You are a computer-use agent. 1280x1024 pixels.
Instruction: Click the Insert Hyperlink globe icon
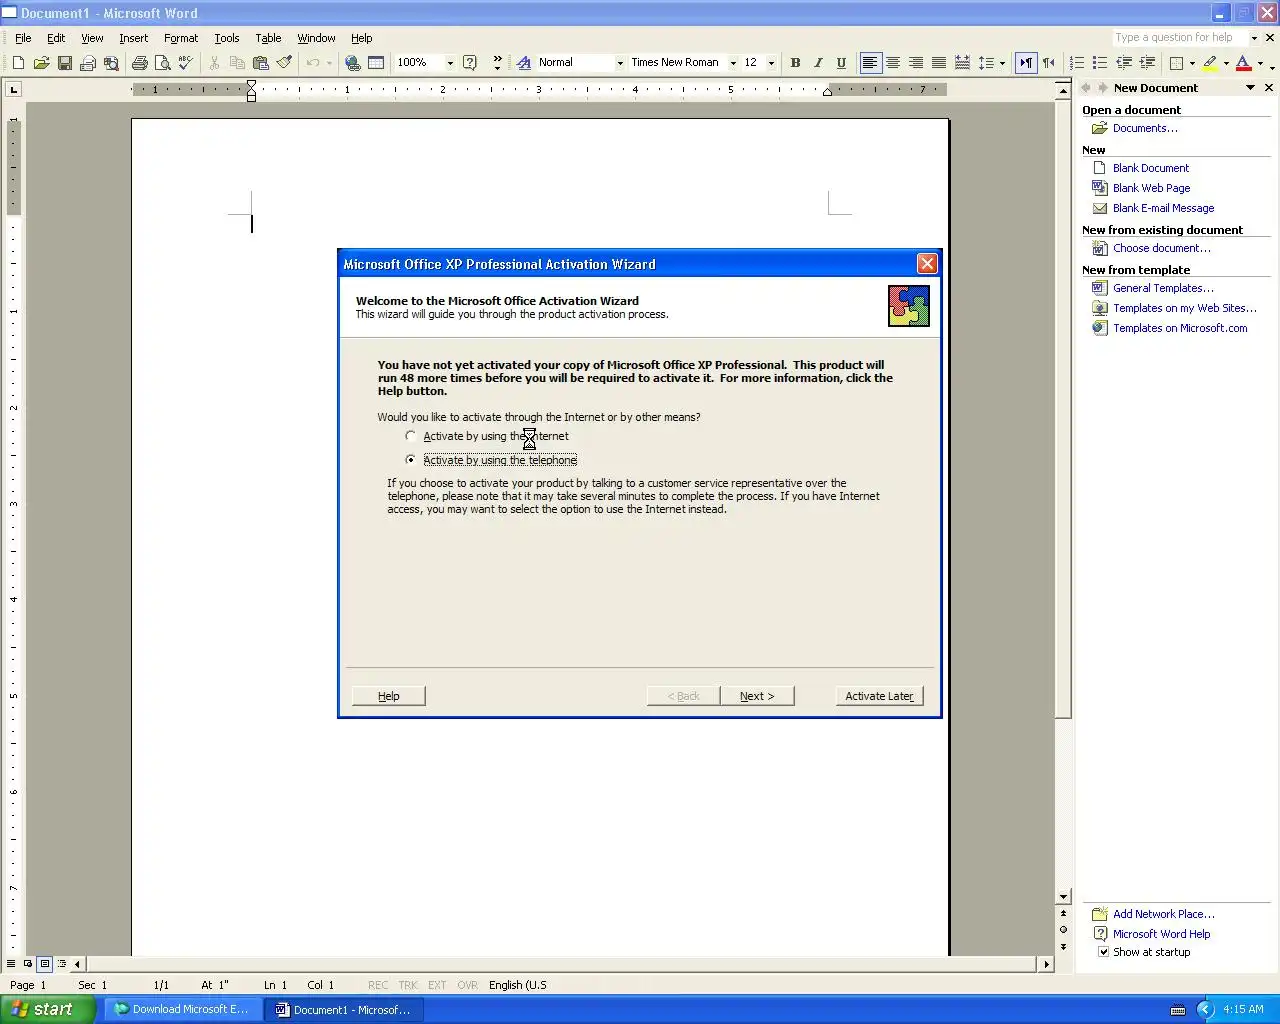click(x=352, y=62)
